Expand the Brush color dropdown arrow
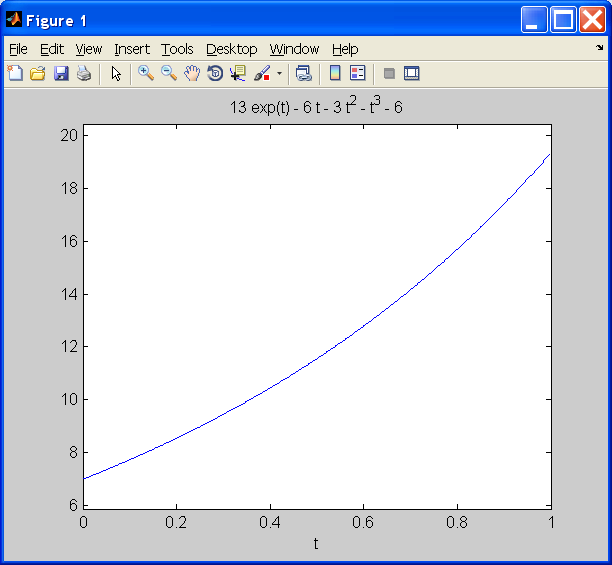The width and height of the screenshot is (612, 565). pos(279,73)
